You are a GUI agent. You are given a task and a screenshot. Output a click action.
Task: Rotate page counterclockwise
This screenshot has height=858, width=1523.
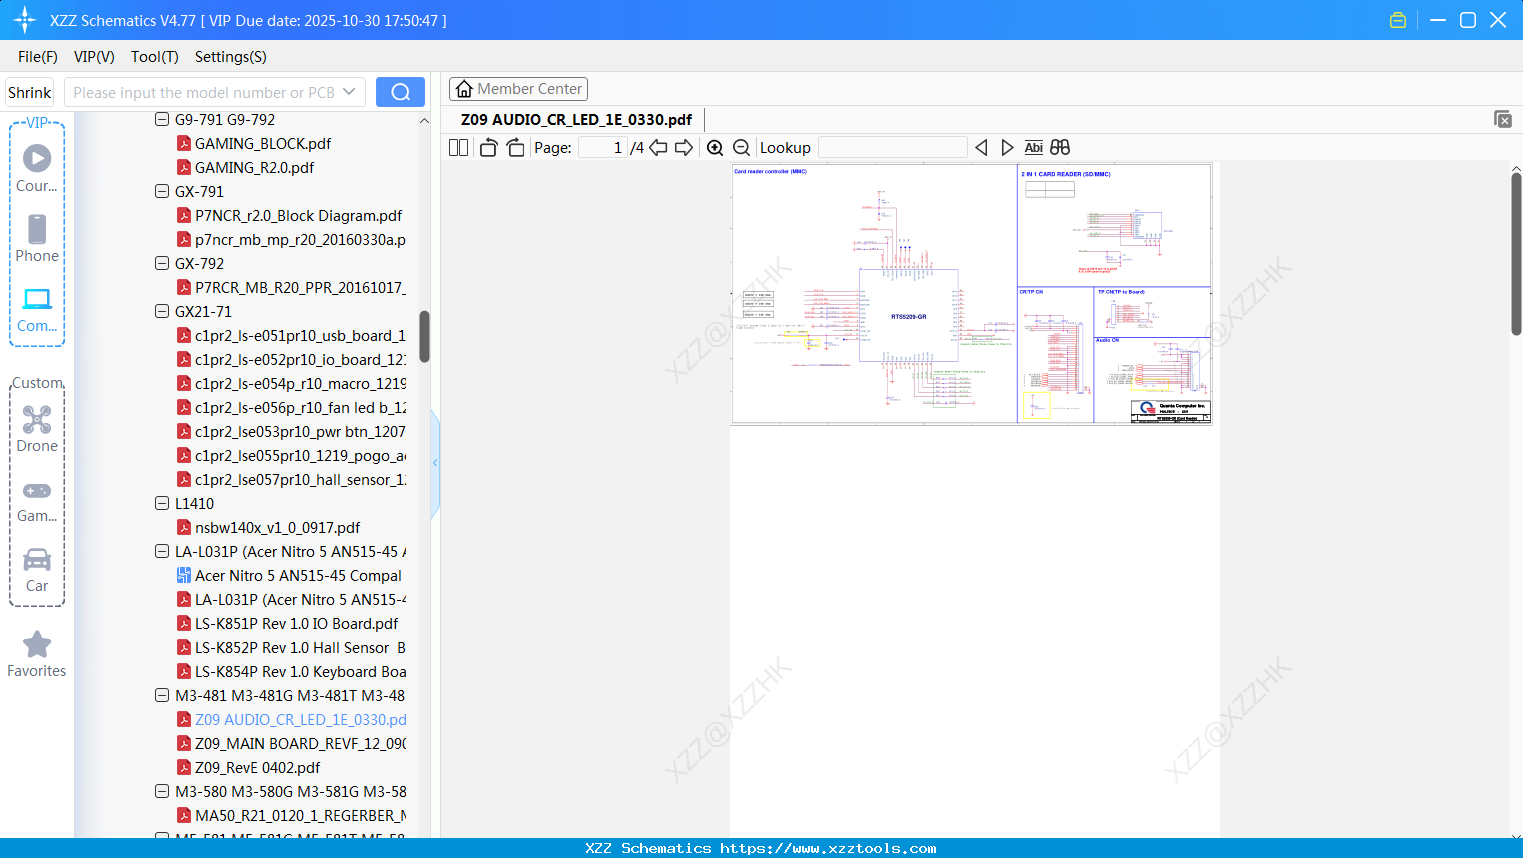point(488,147)
